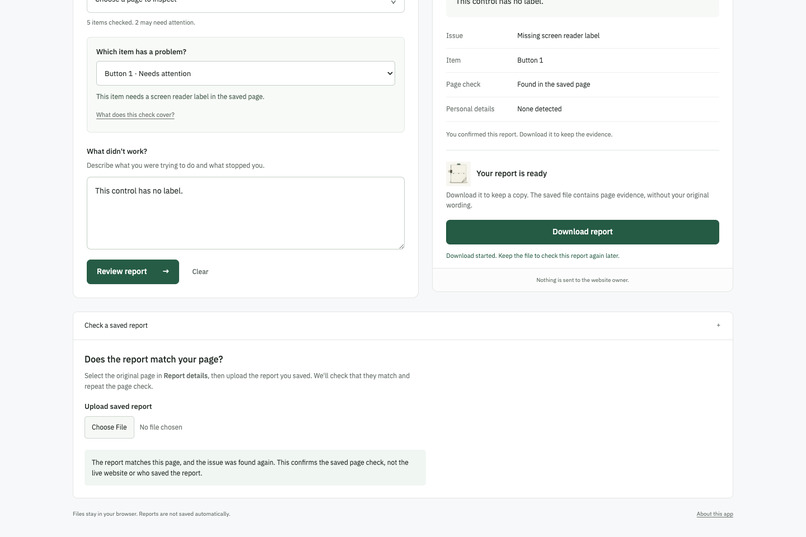Click the Review report button
Screen dimensions: 806x537
click(133, 271)
